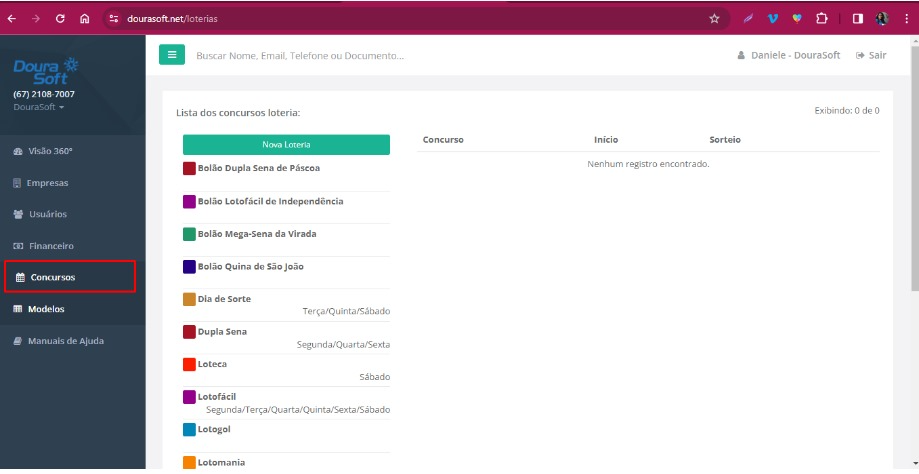The image size is (919, 474).
Task: Click the Nova Loteria button
Action: (285, 145)
